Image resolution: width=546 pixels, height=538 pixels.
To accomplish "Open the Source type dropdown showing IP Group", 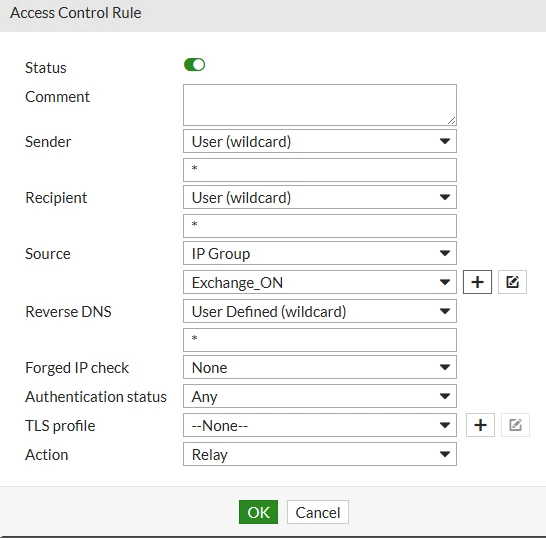I will pyautogui.click(x=320, y=254).
